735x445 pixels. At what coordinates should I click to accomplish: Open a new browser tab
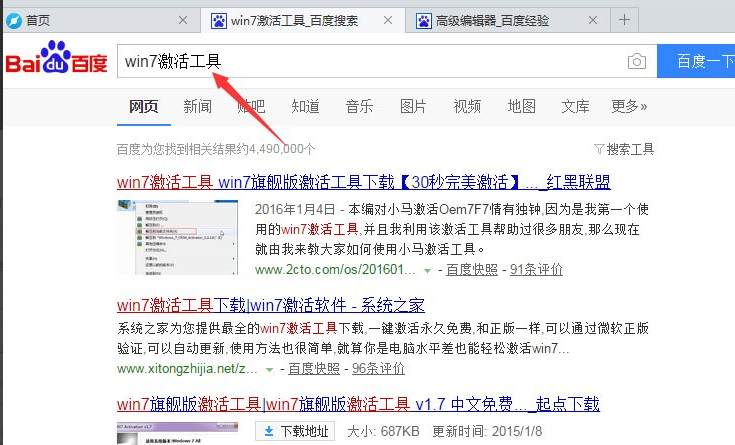point(625,20)
